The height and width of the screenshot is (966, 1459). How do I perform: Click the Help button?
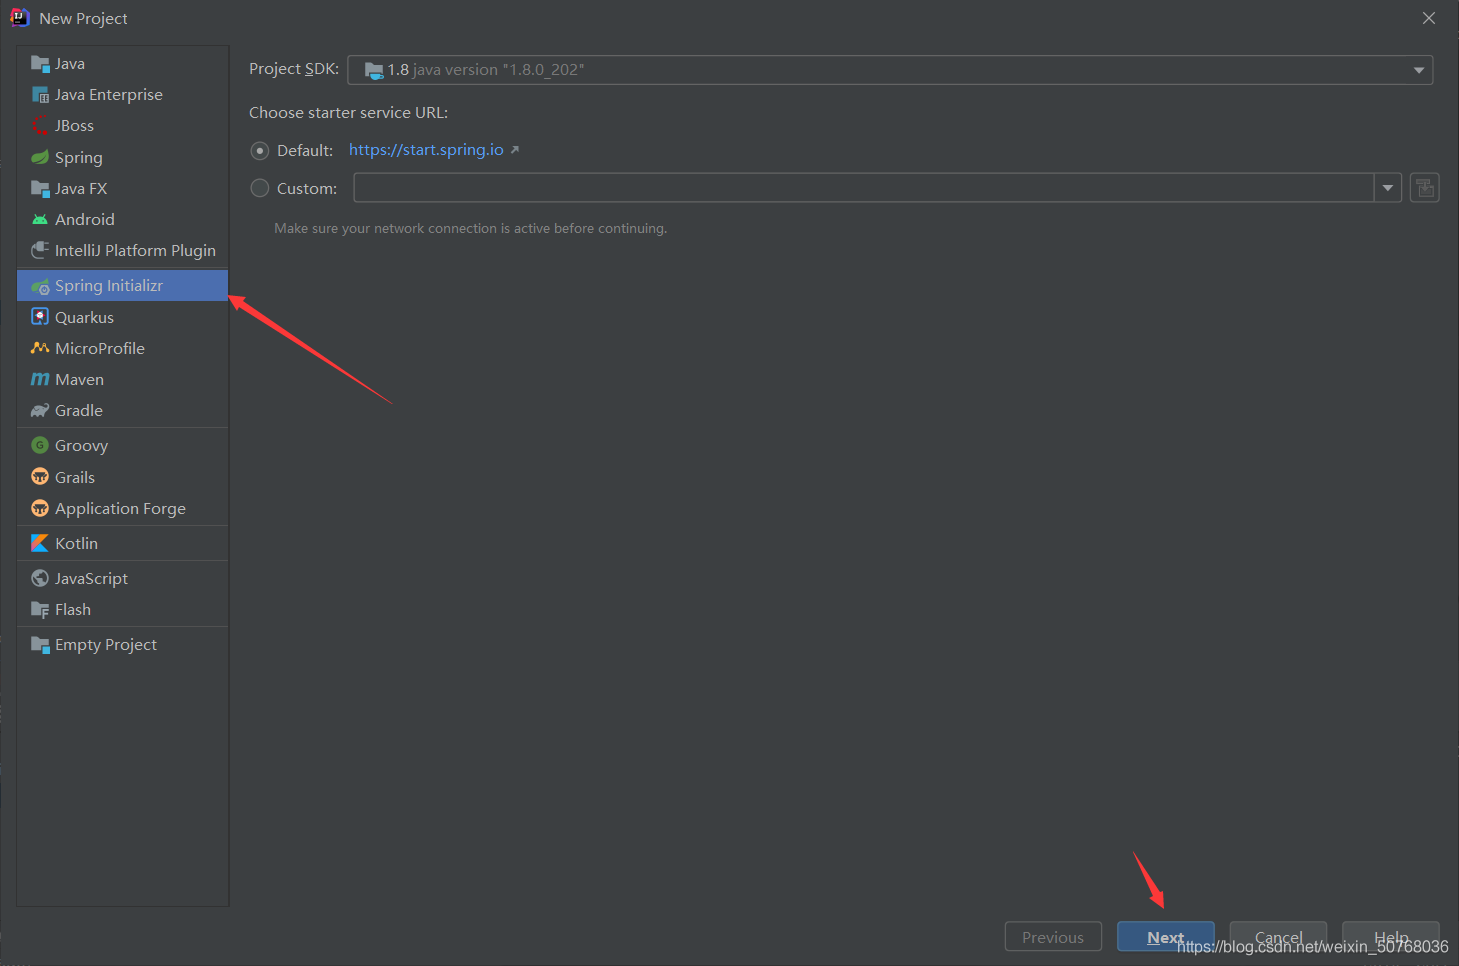coord(1391,937)
